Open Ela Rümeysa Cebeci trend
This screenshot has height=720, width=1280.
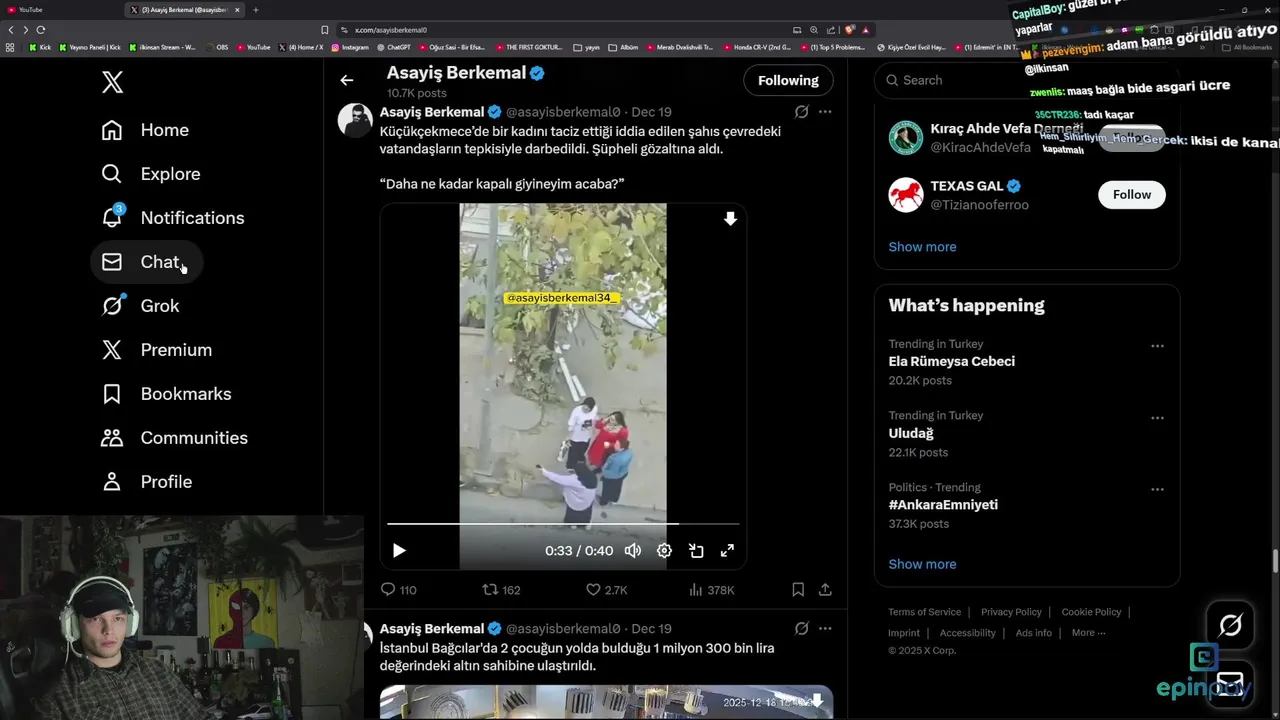(951, 362)
